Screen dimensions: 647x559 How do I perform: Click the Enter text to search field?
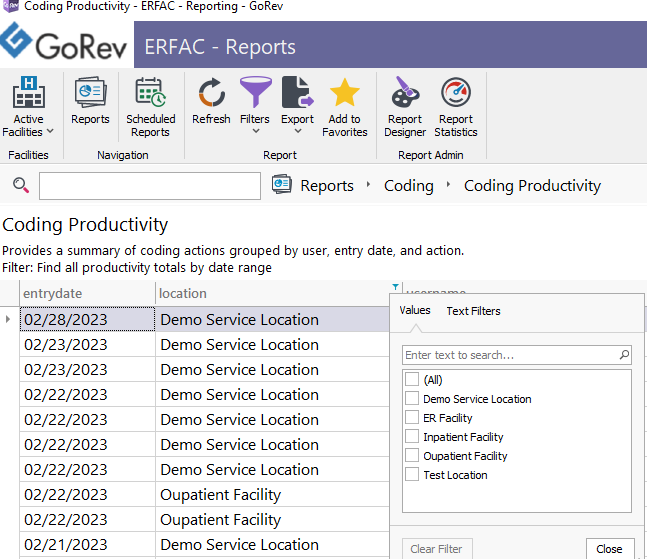pyautogui.click(x=517, y=355)
